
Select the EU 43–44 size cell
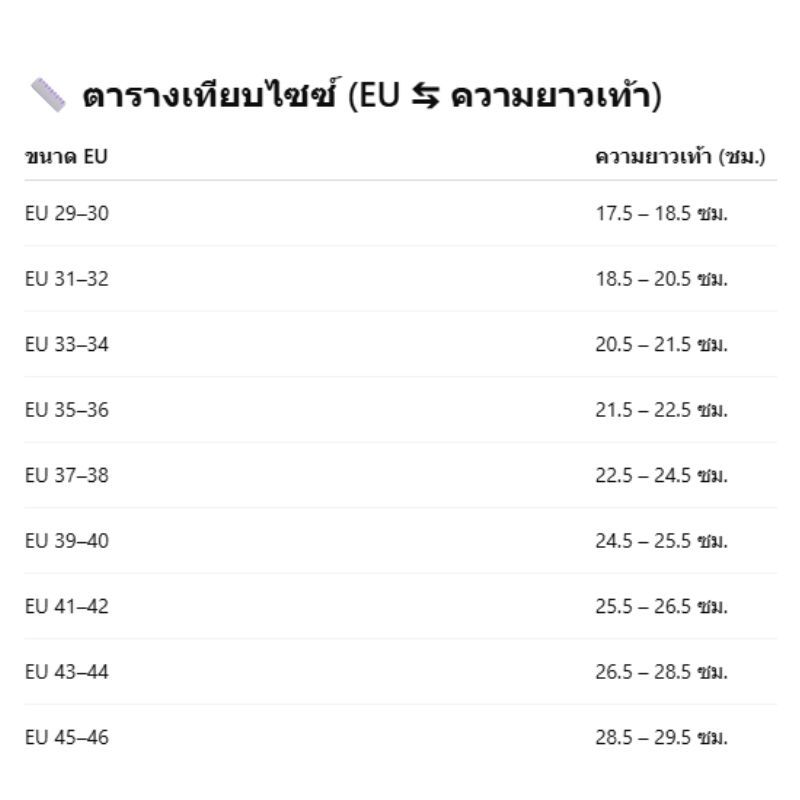[67, 672]
